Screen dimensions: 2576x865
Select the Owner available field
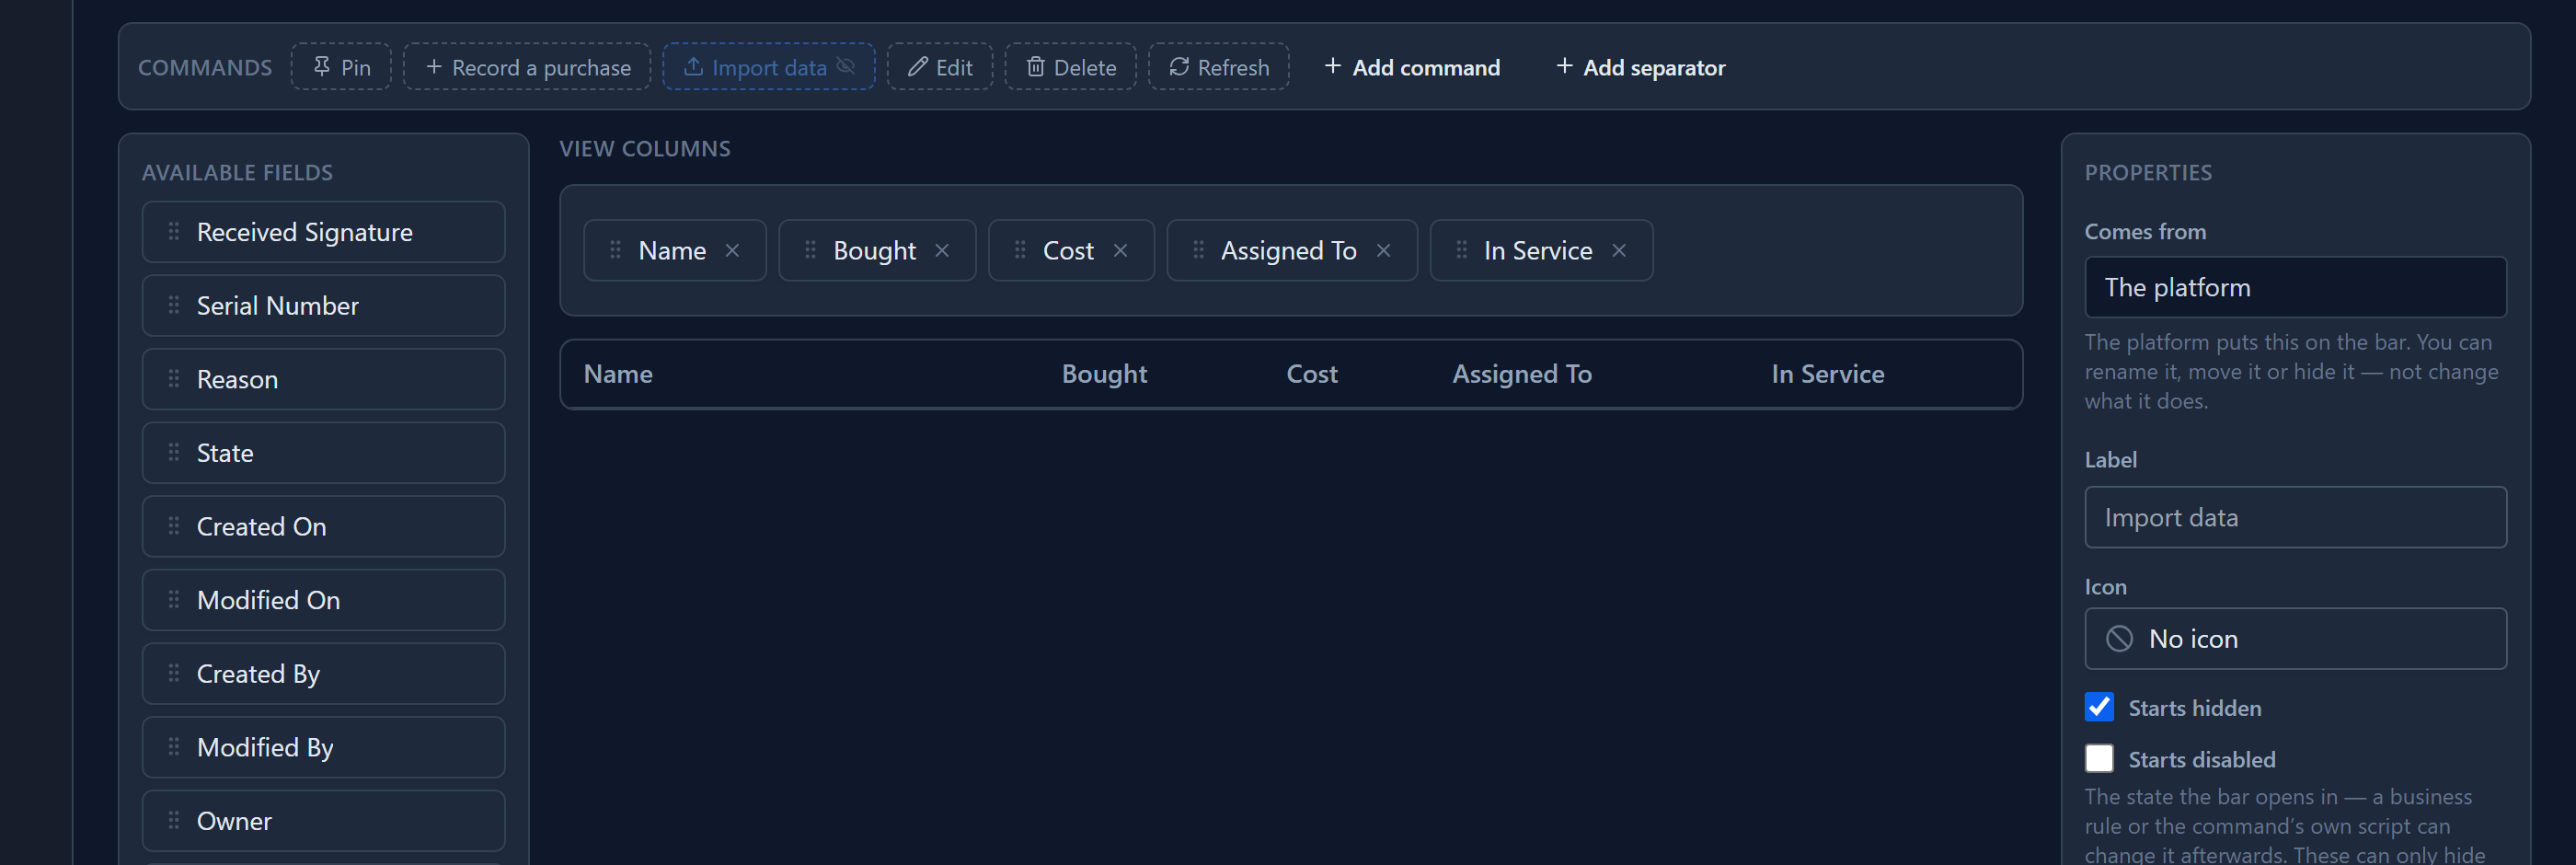(323, 821)
